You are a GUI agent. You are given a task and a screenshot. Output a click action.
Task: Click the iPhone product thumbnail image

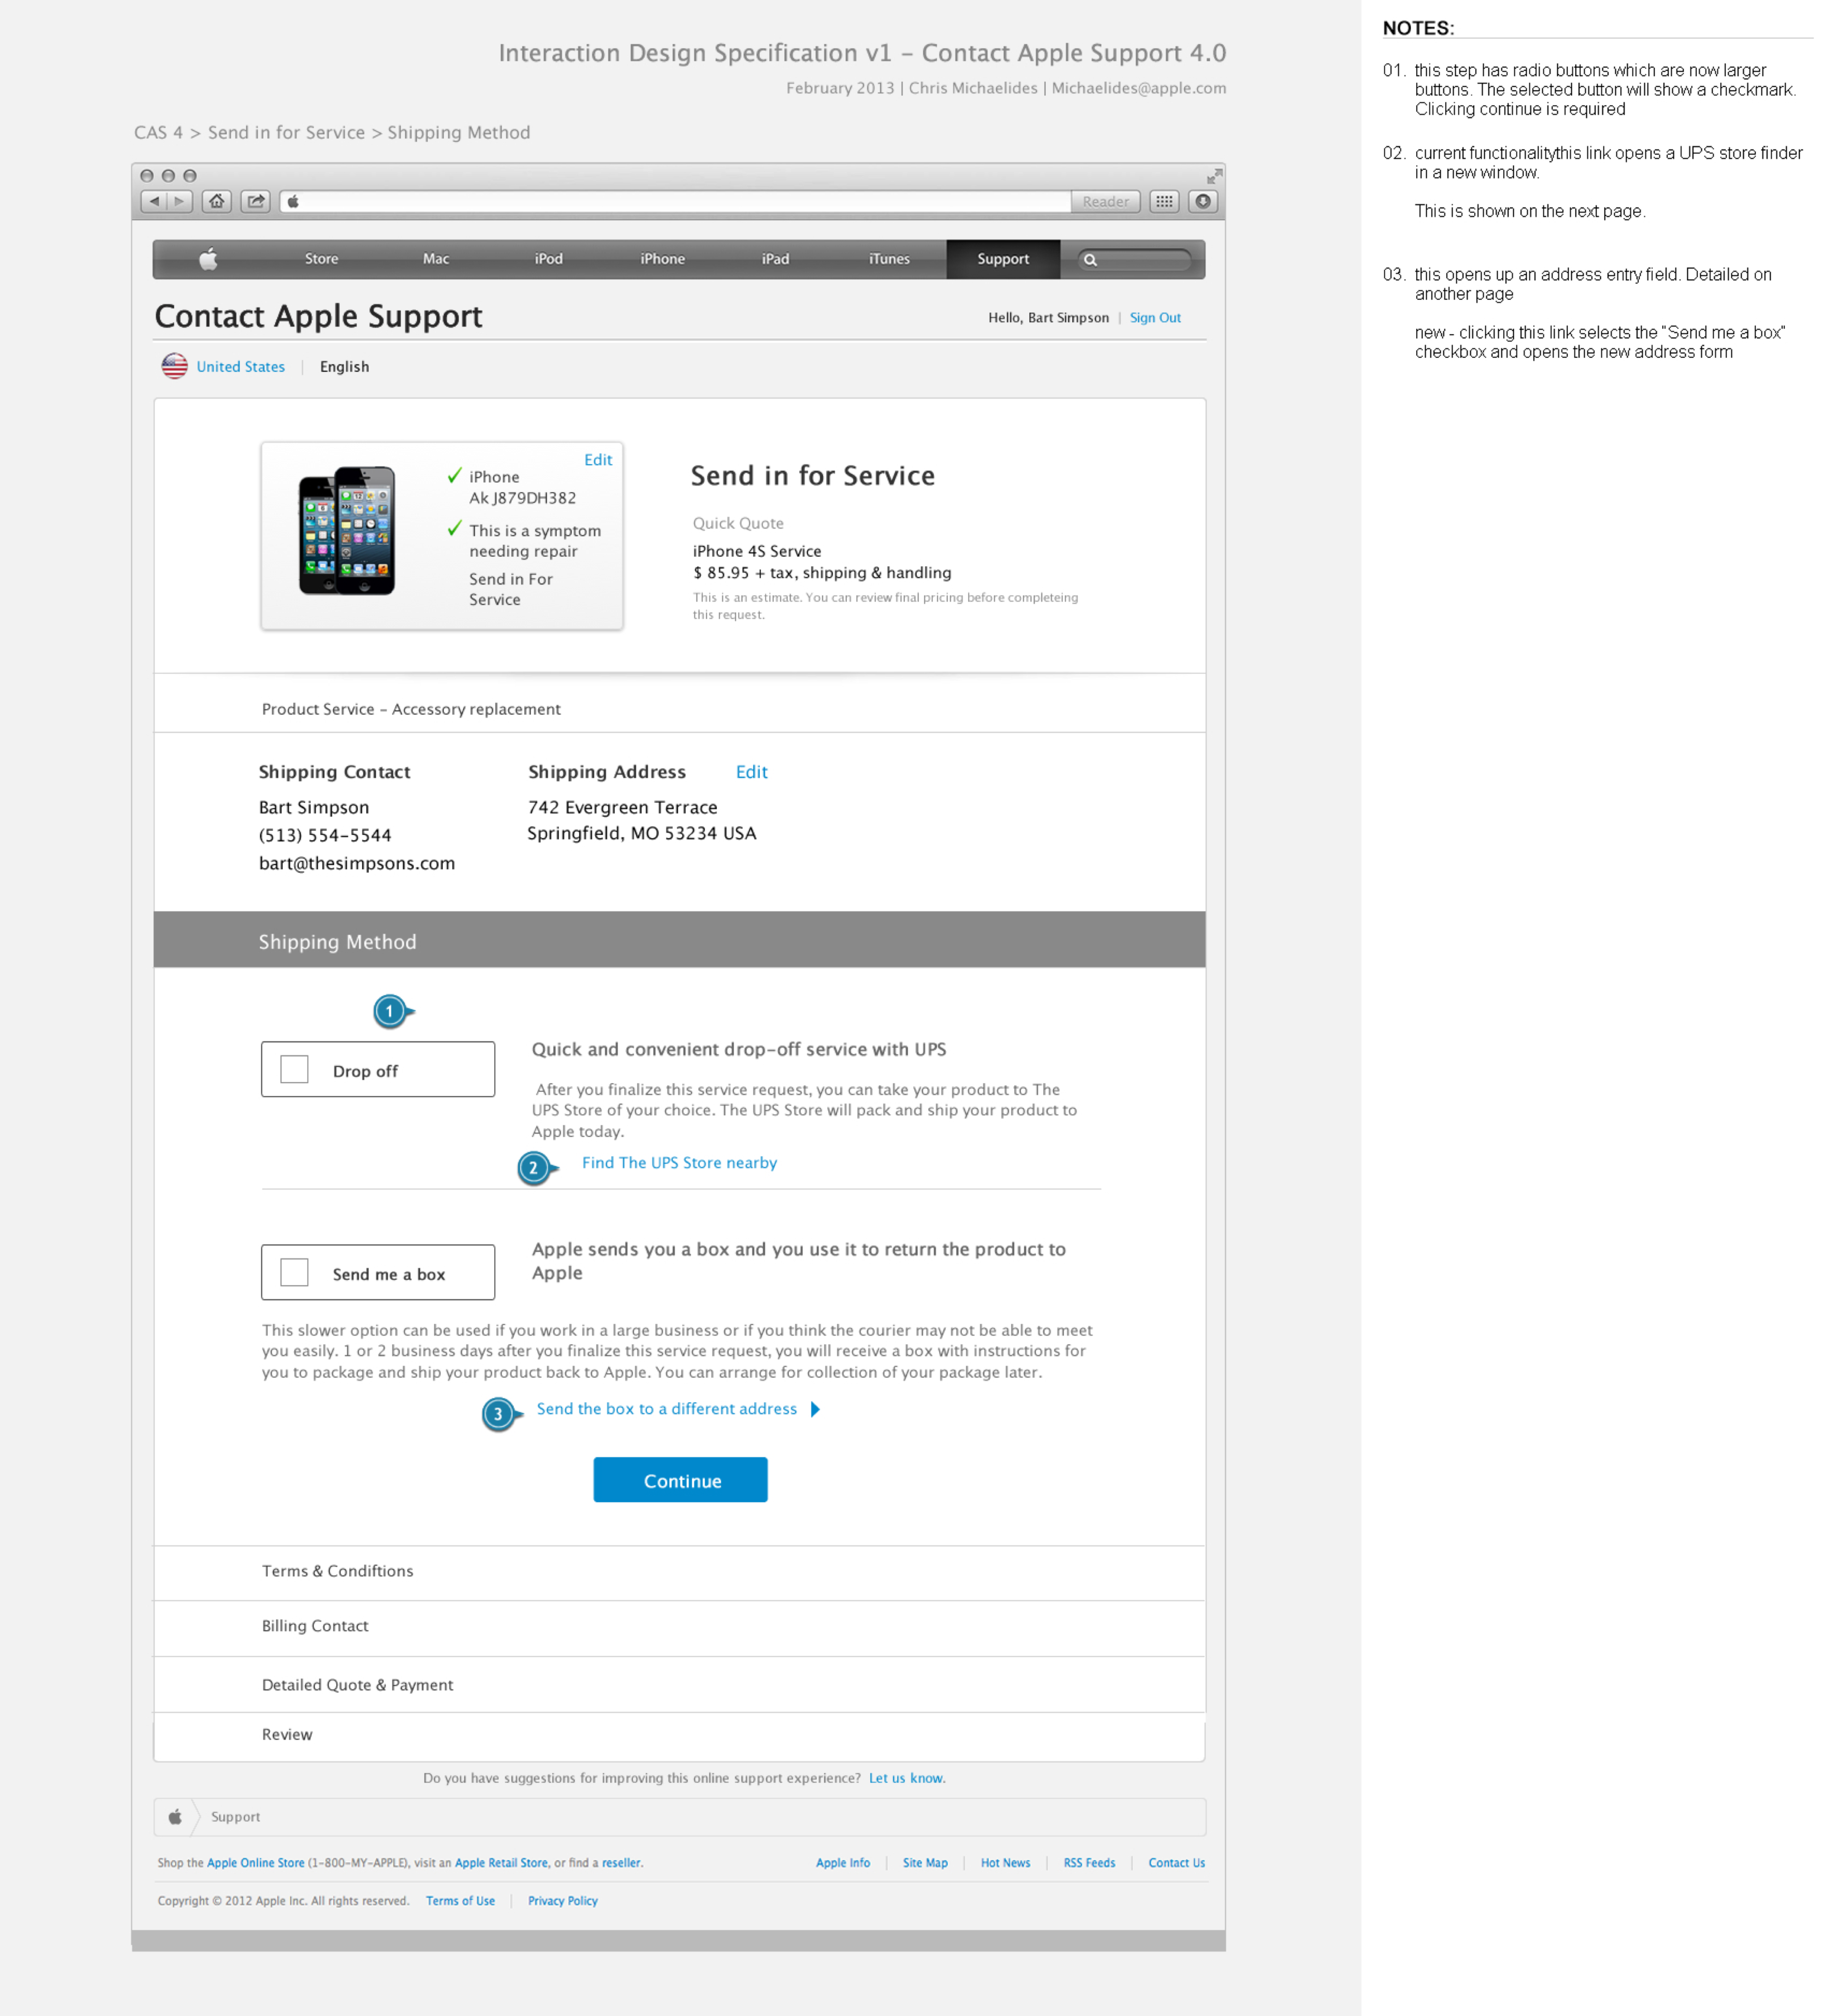347,531
